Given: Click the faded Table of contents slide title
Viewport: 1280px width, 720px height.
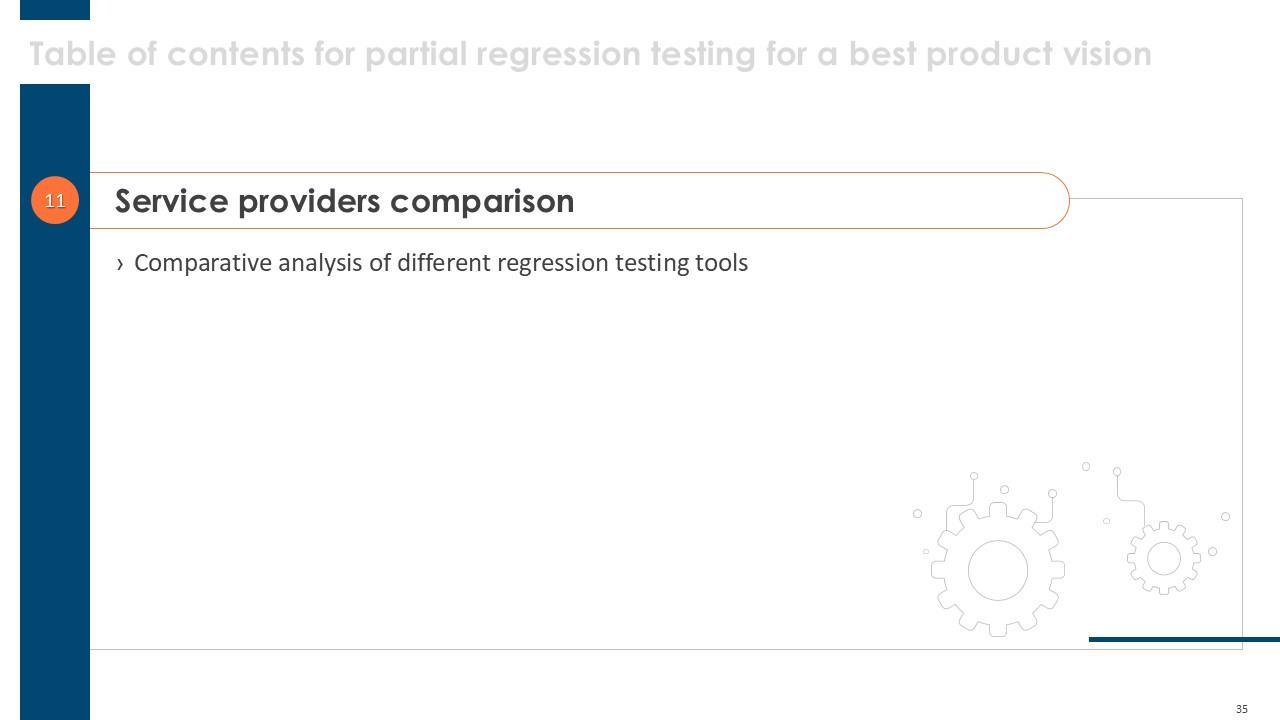Looking at the screenshot, I should coord(590,54).
